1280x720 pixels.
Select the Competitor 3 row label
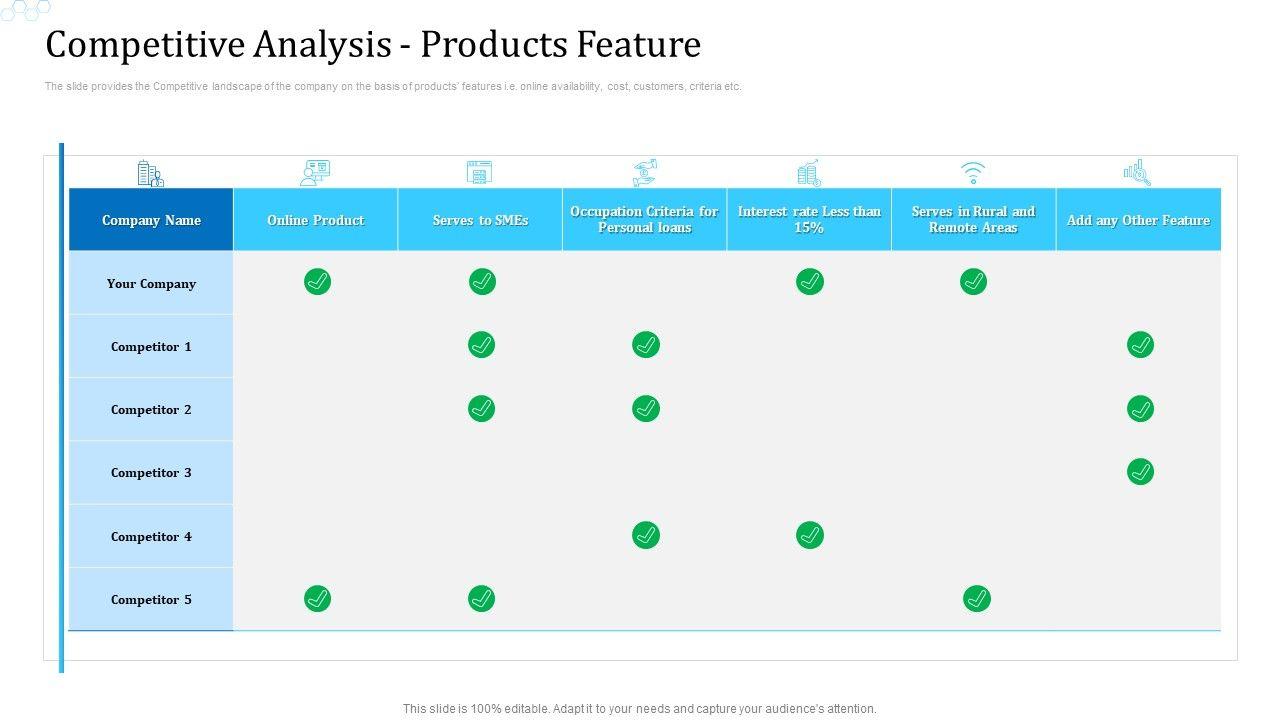151,472
